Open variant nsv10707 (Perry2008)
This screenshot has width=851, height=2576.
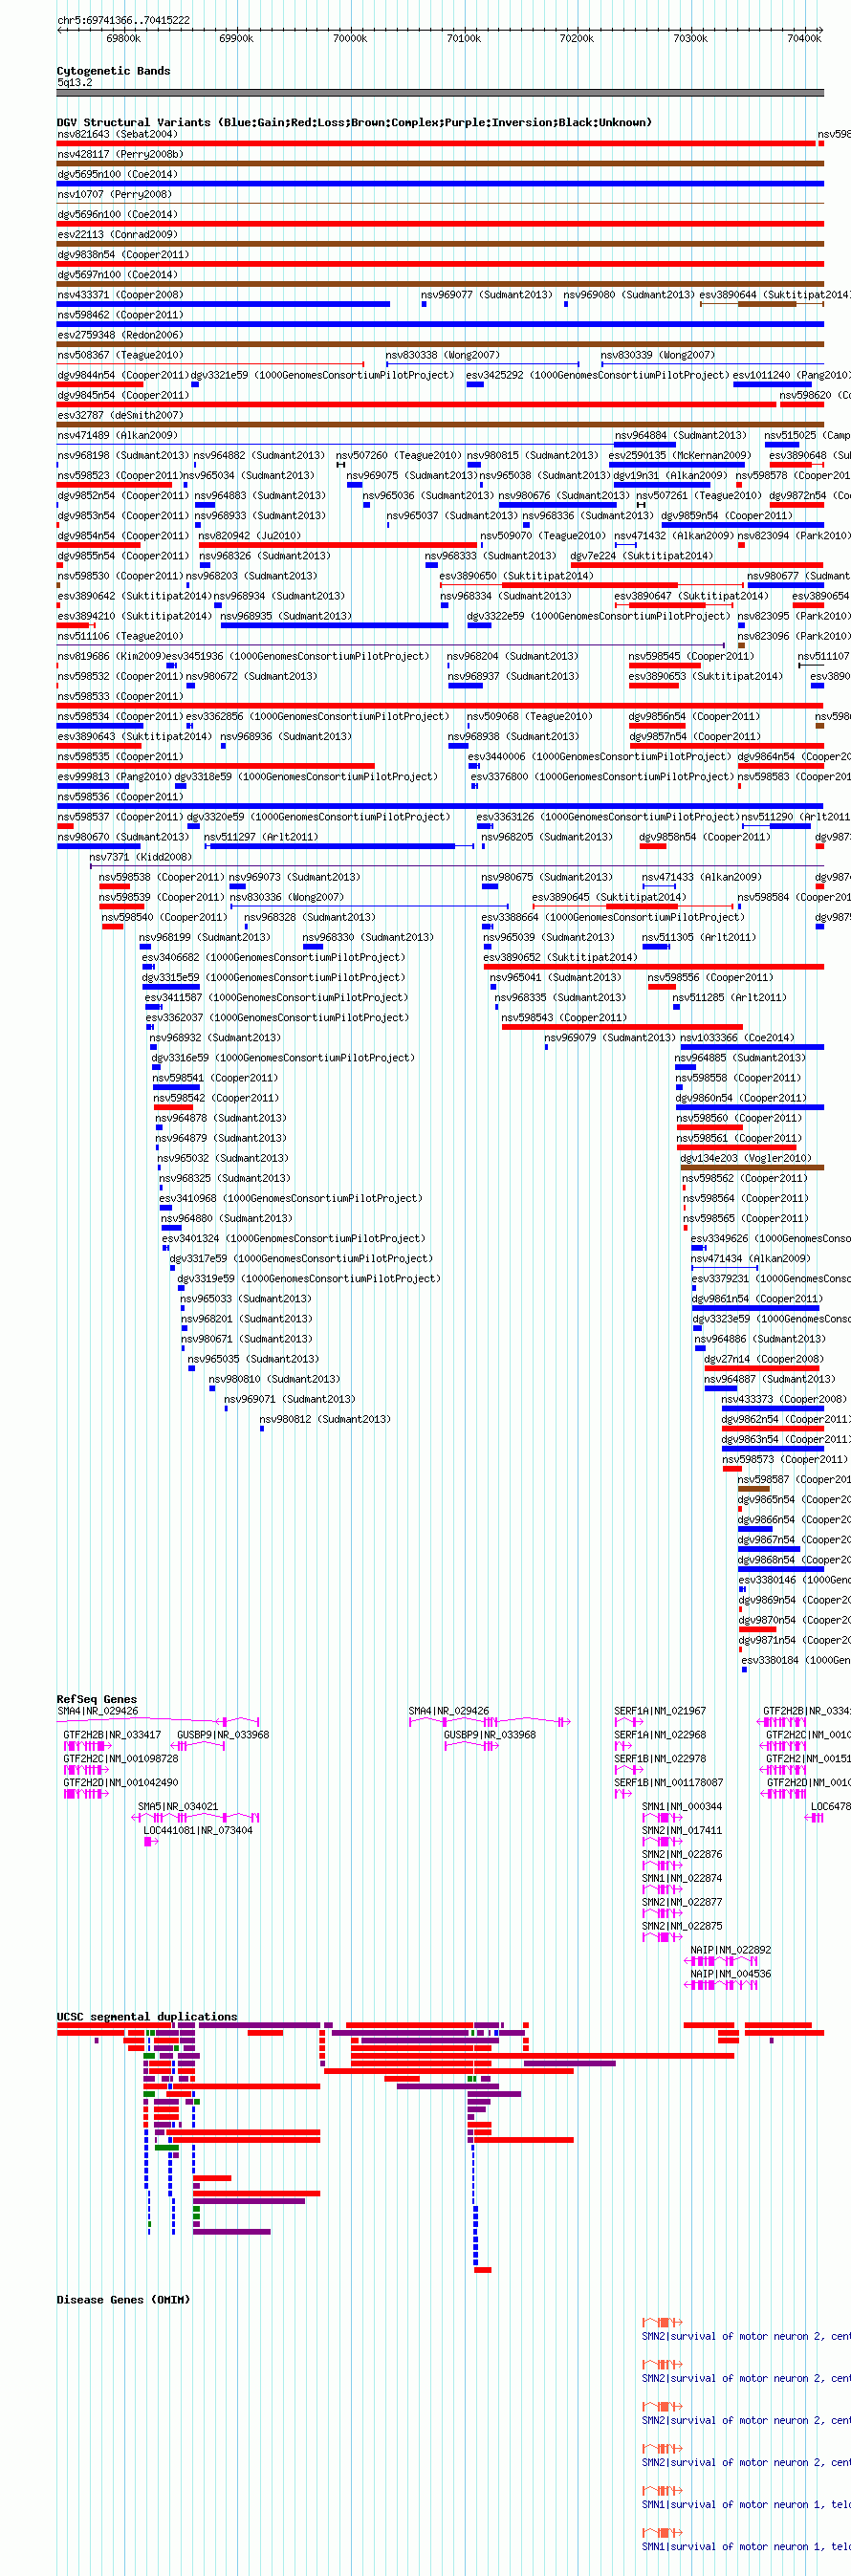pyautogui.click(x=114, y=194)
